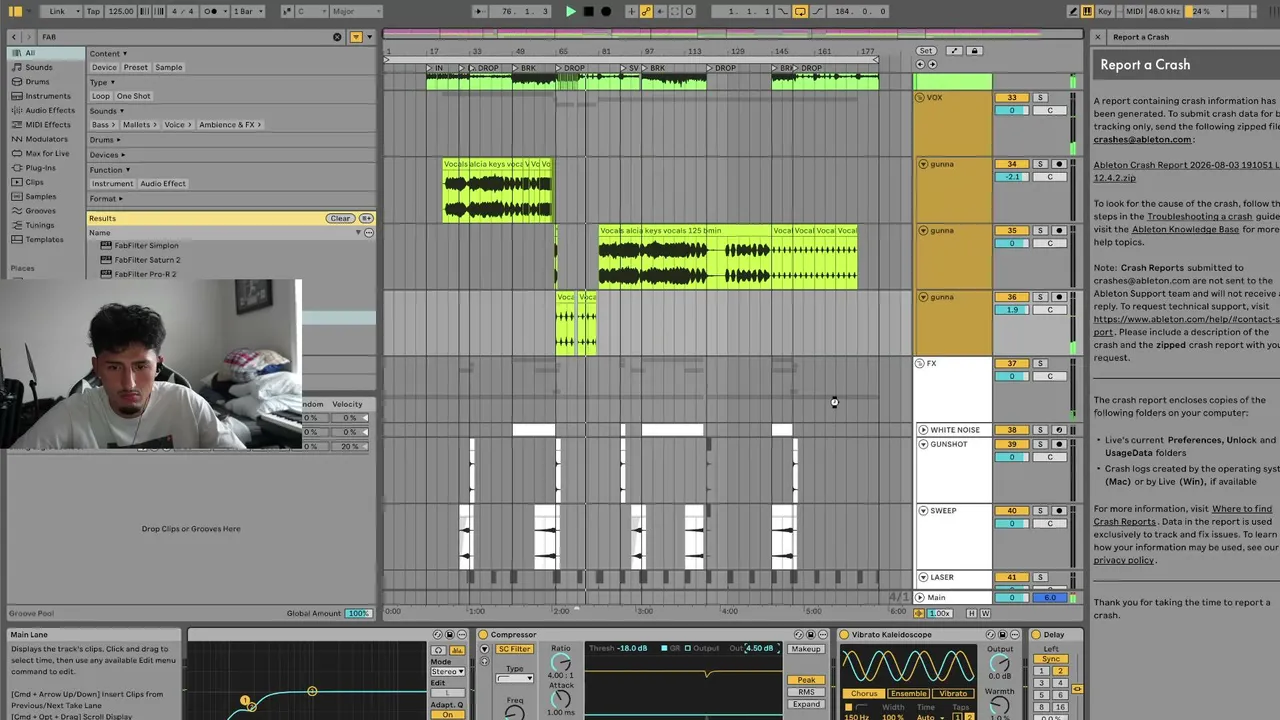Fold the VOX group track
This screenshot has width=1280, height=720.
coord(920,97)
